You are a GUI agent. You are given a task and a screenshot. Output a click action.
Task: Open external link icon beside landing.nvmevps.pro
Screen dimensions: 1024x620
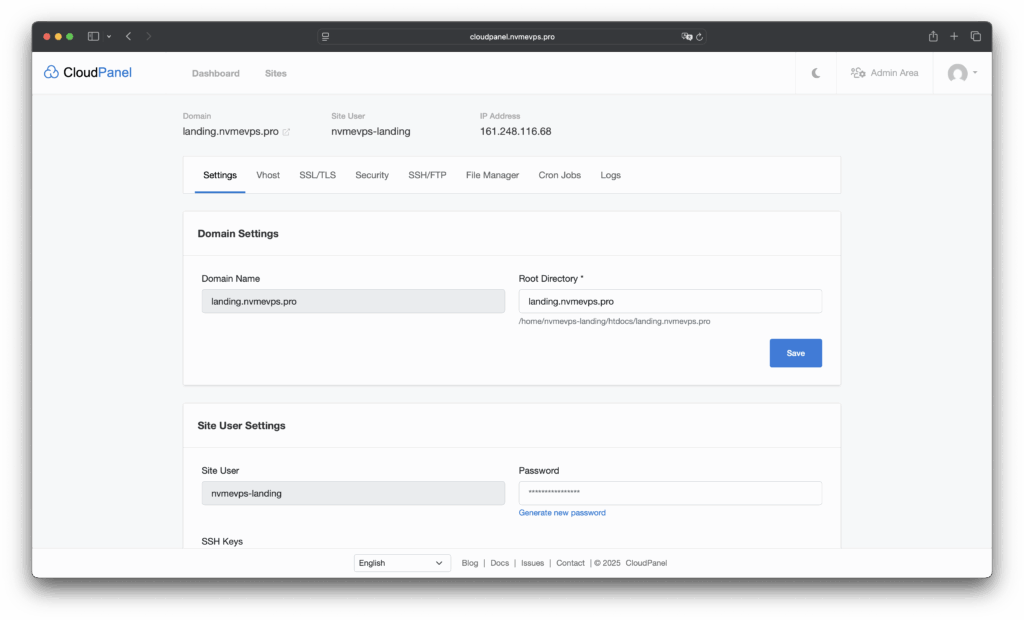286,132
